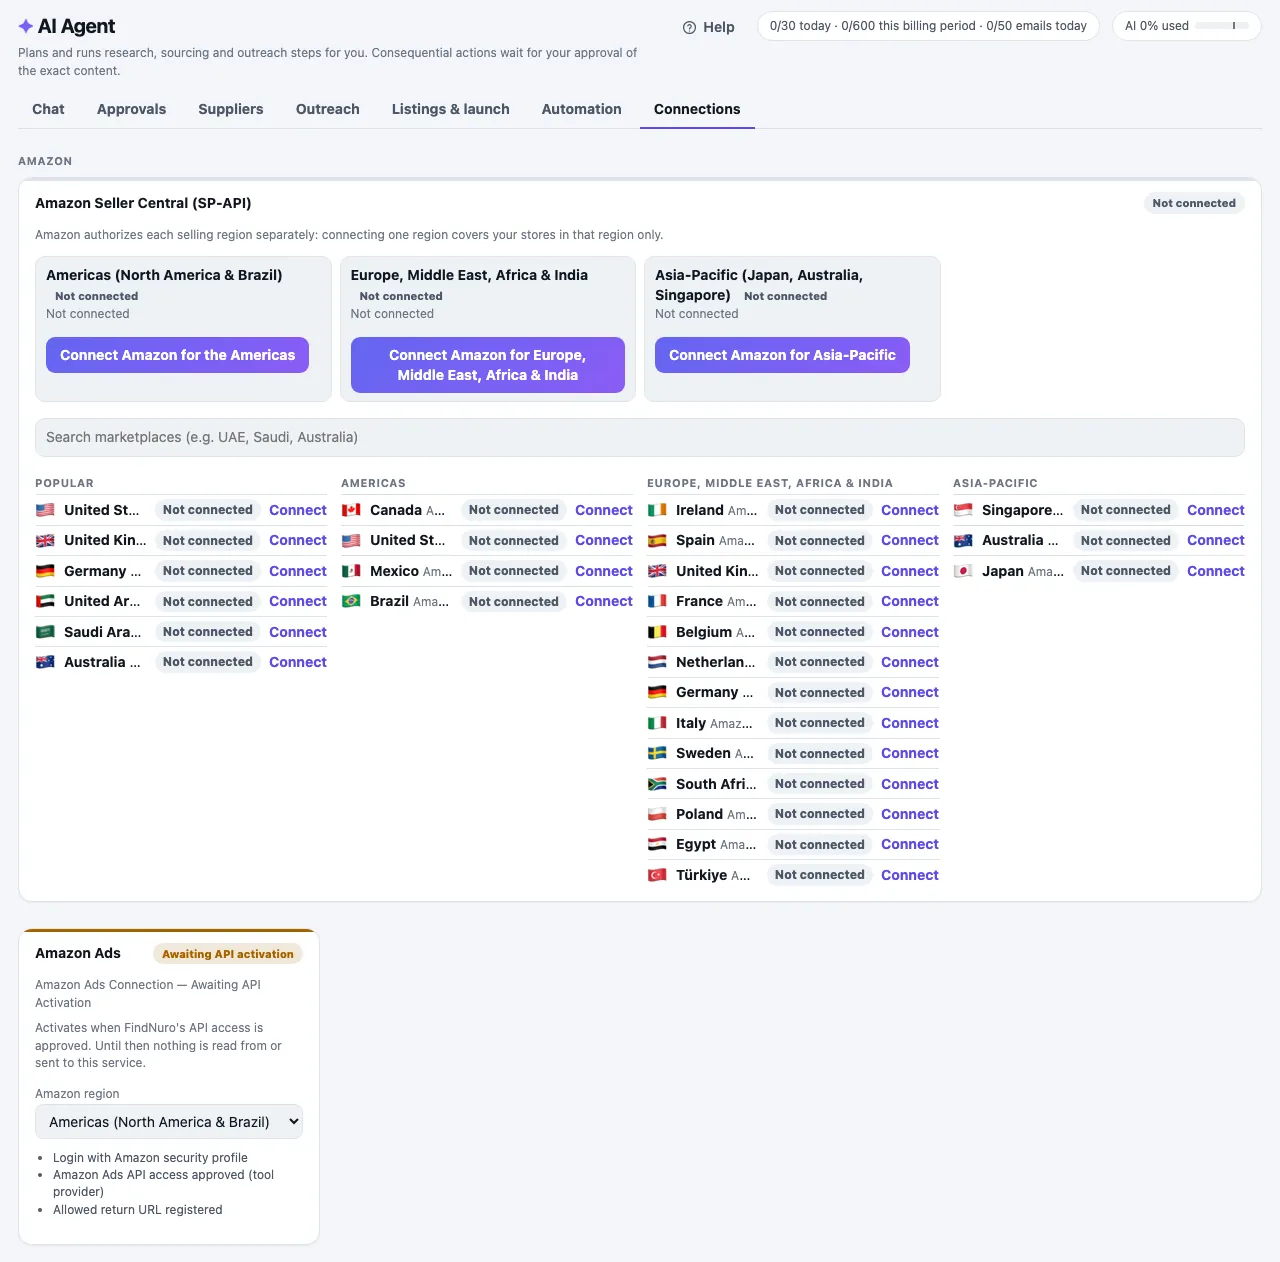Click Connect link for Saudi Arabia
This screenshot has width=1280, height=1262.
[298, 632]
